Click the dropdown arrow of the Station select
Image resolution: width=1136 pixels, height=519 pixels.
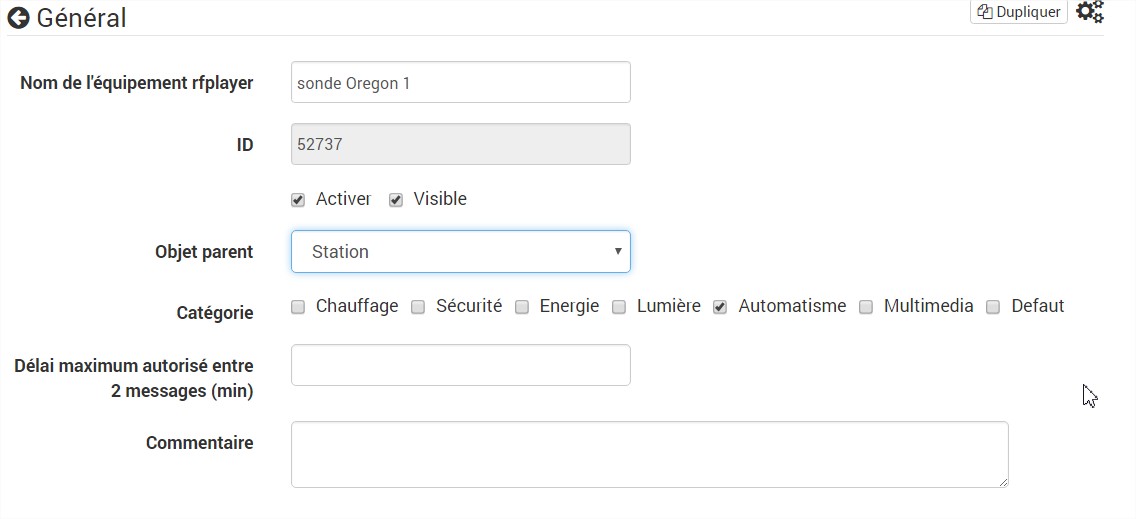pyautogui.click(x=618, y=252)
